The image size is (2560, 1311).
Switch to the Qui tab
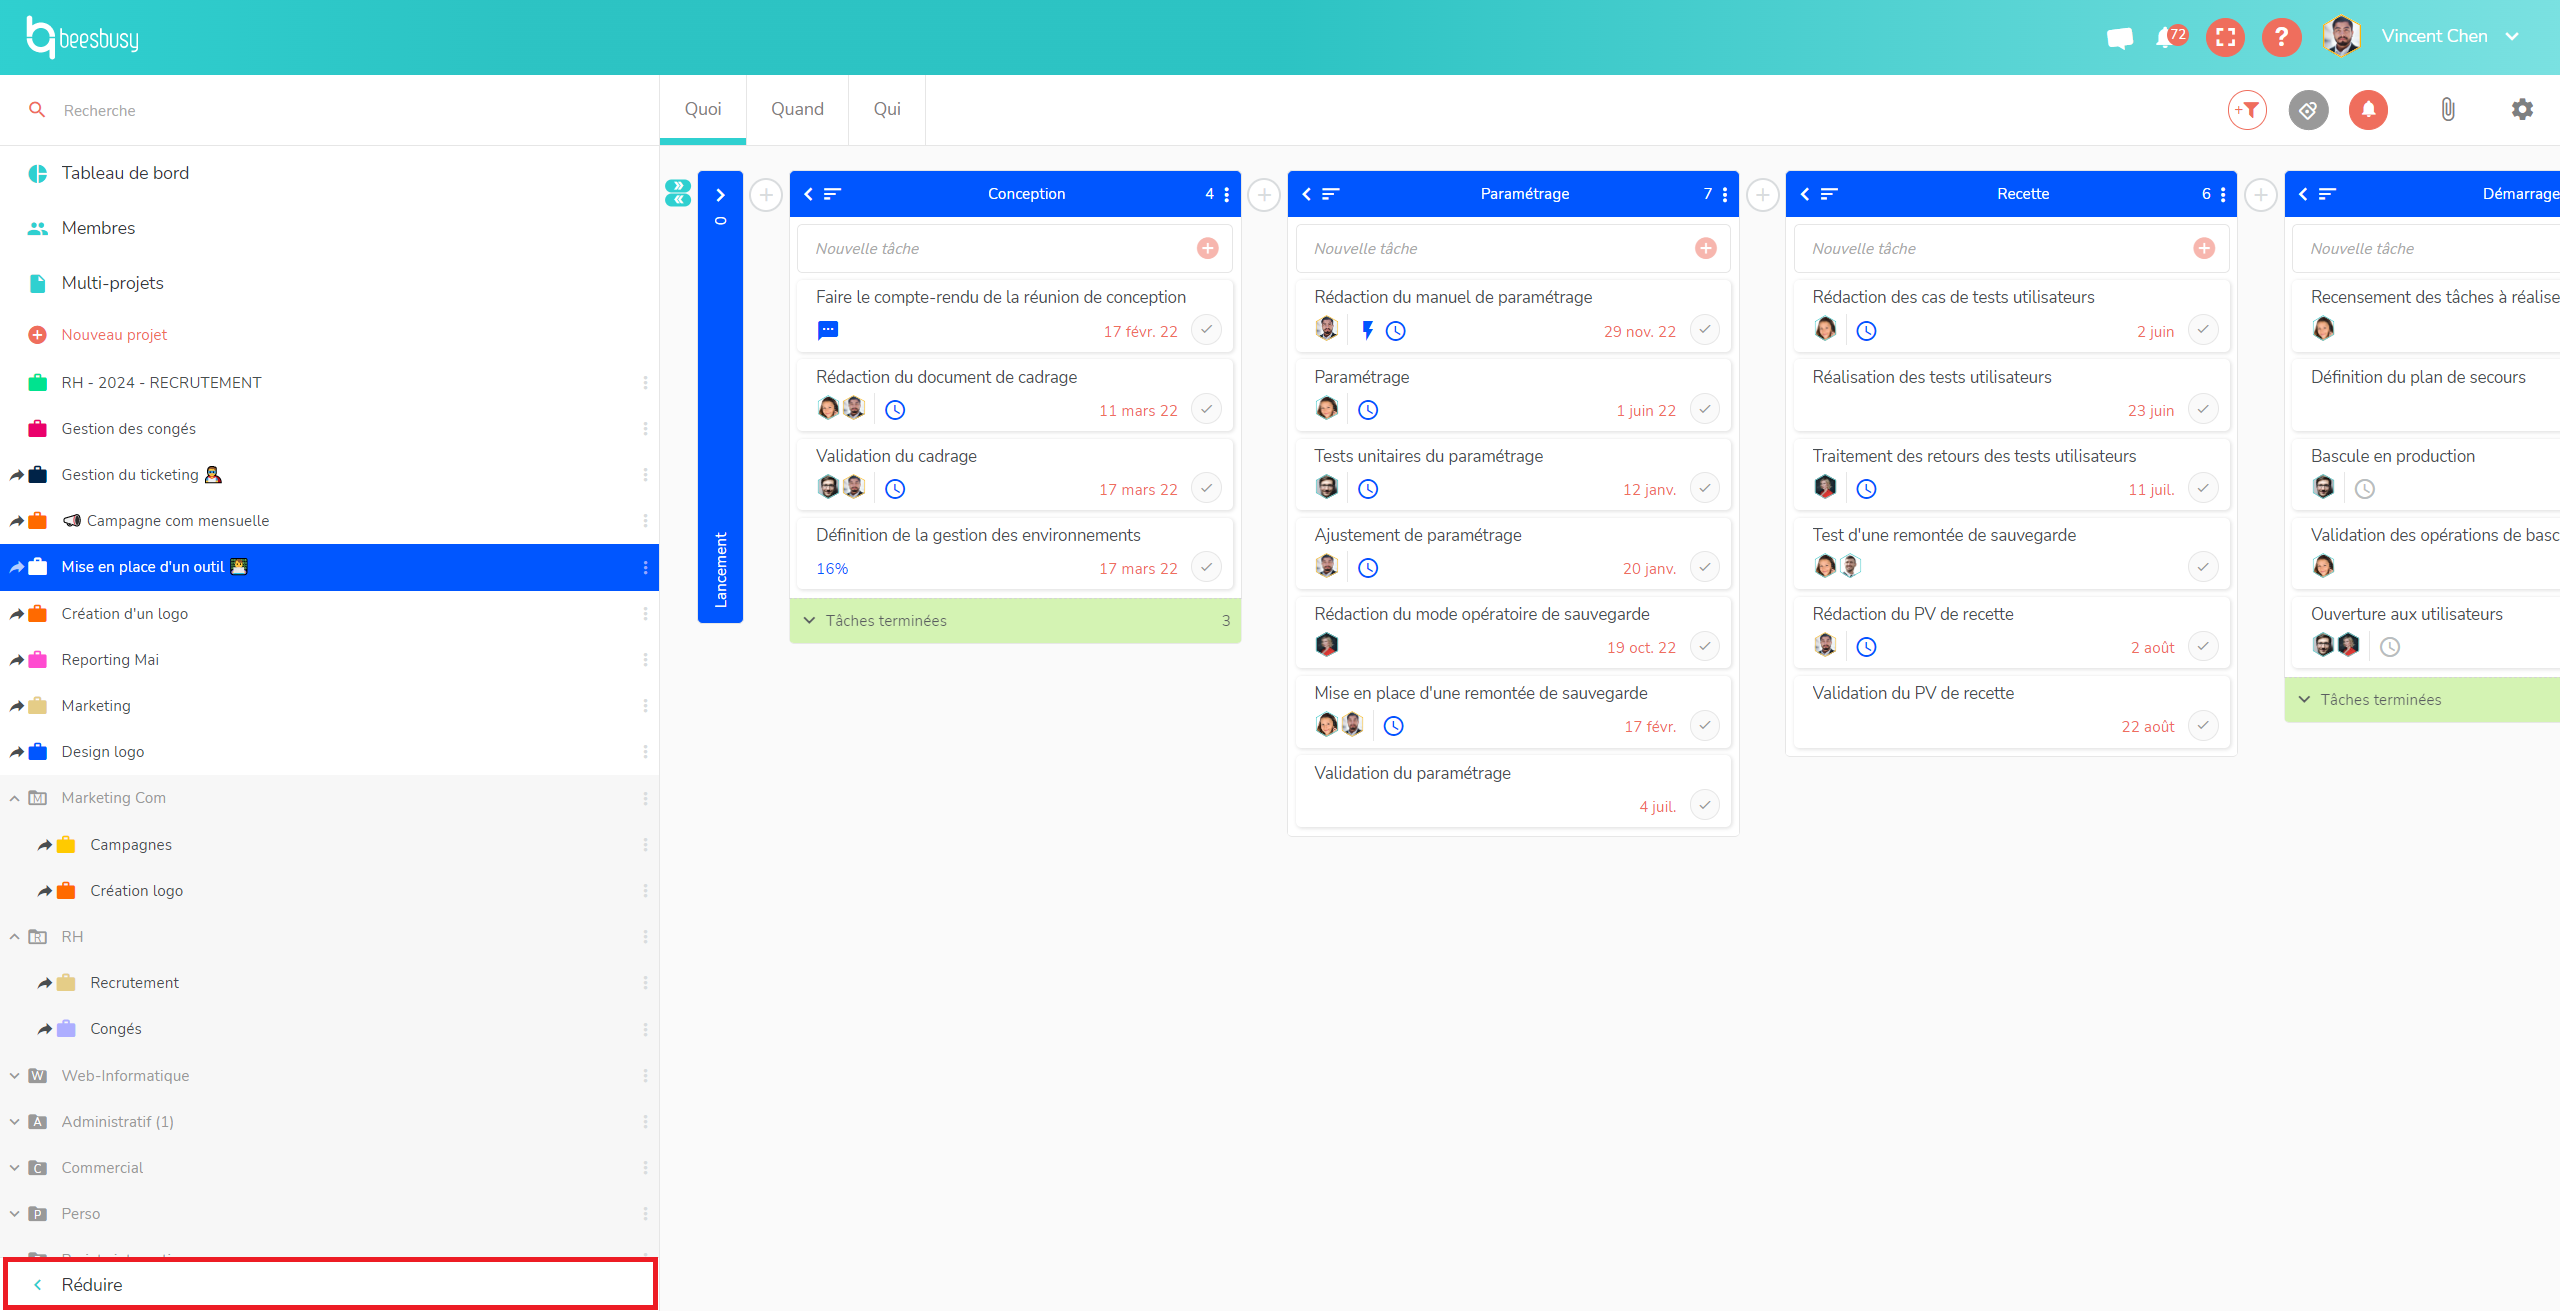point(885,110)
